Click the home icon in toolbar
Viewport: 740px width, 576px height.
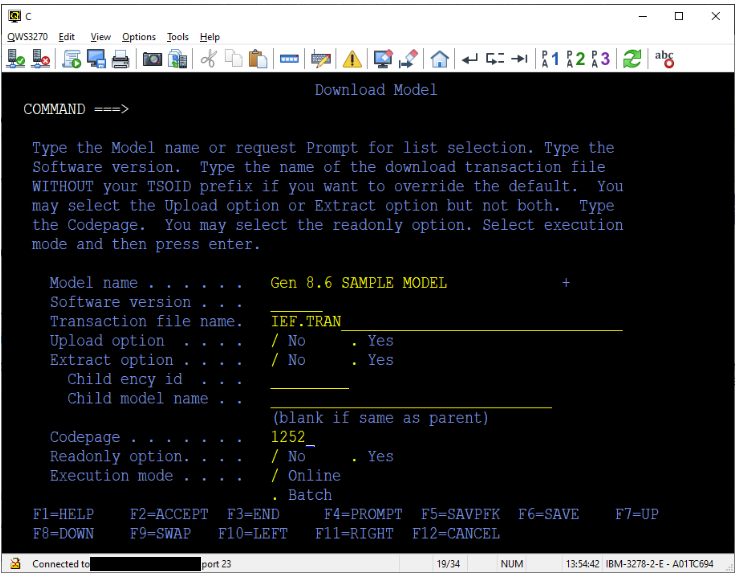coord(438,59)
